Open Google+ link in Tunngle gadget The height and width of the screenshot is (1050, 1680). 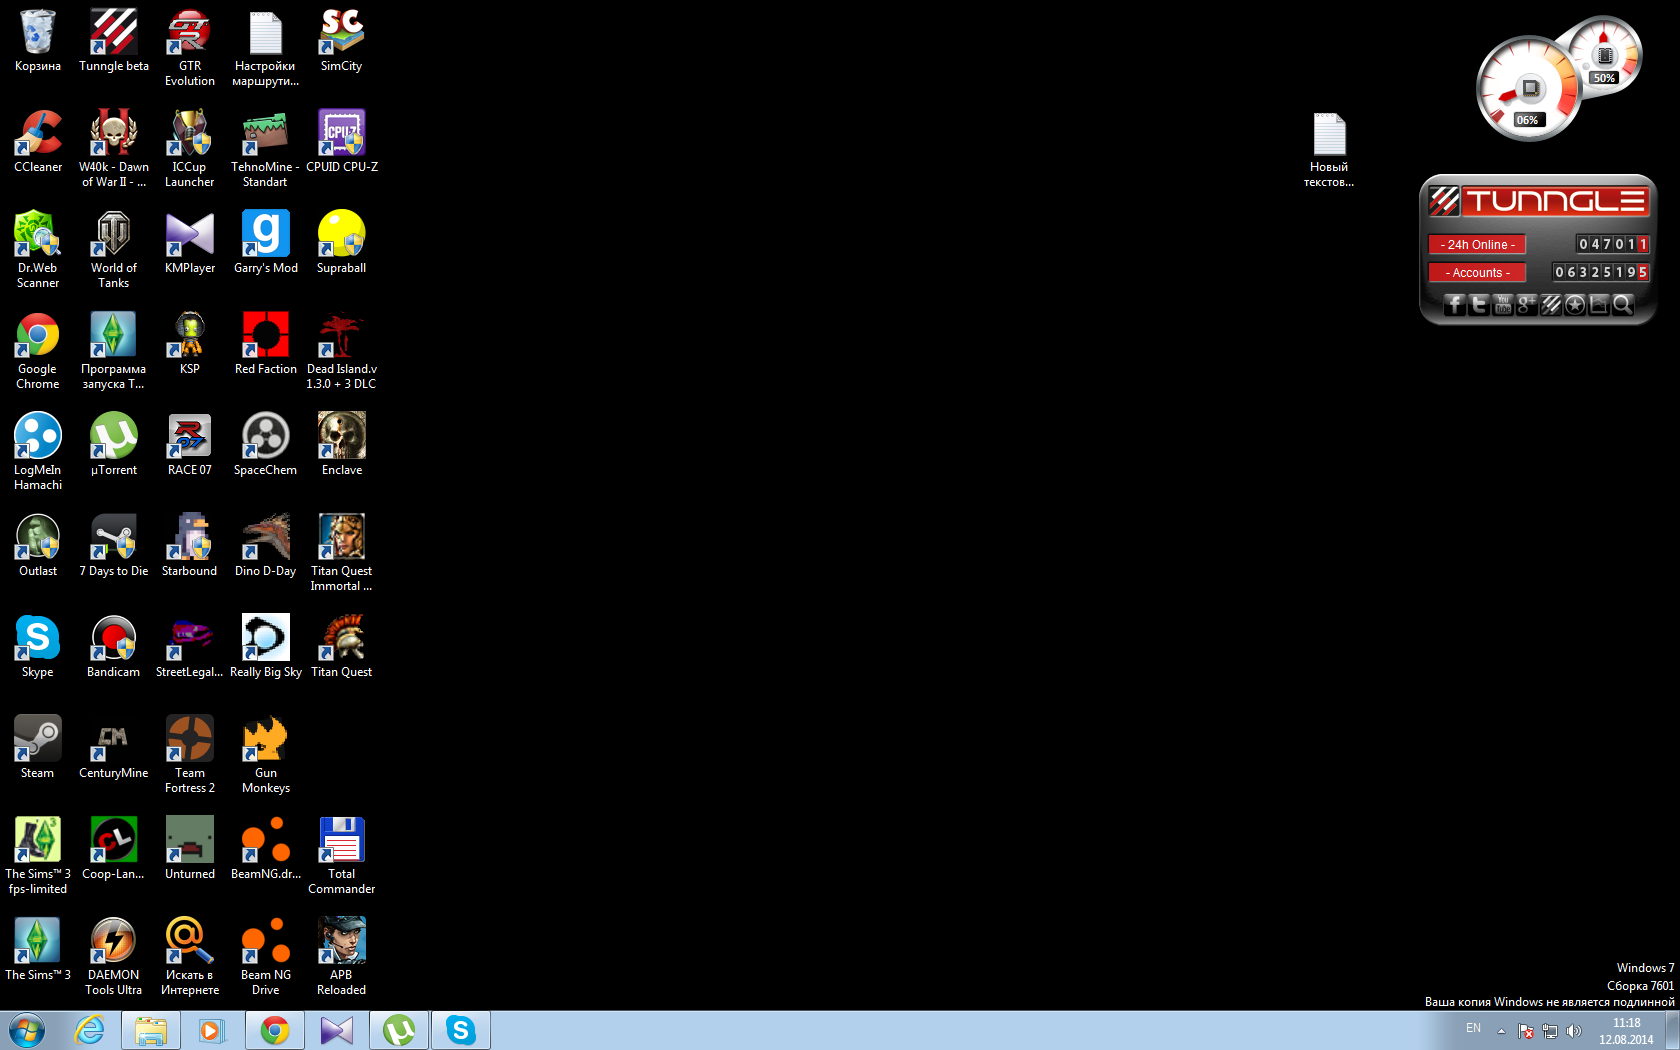tap(1527, 304)
